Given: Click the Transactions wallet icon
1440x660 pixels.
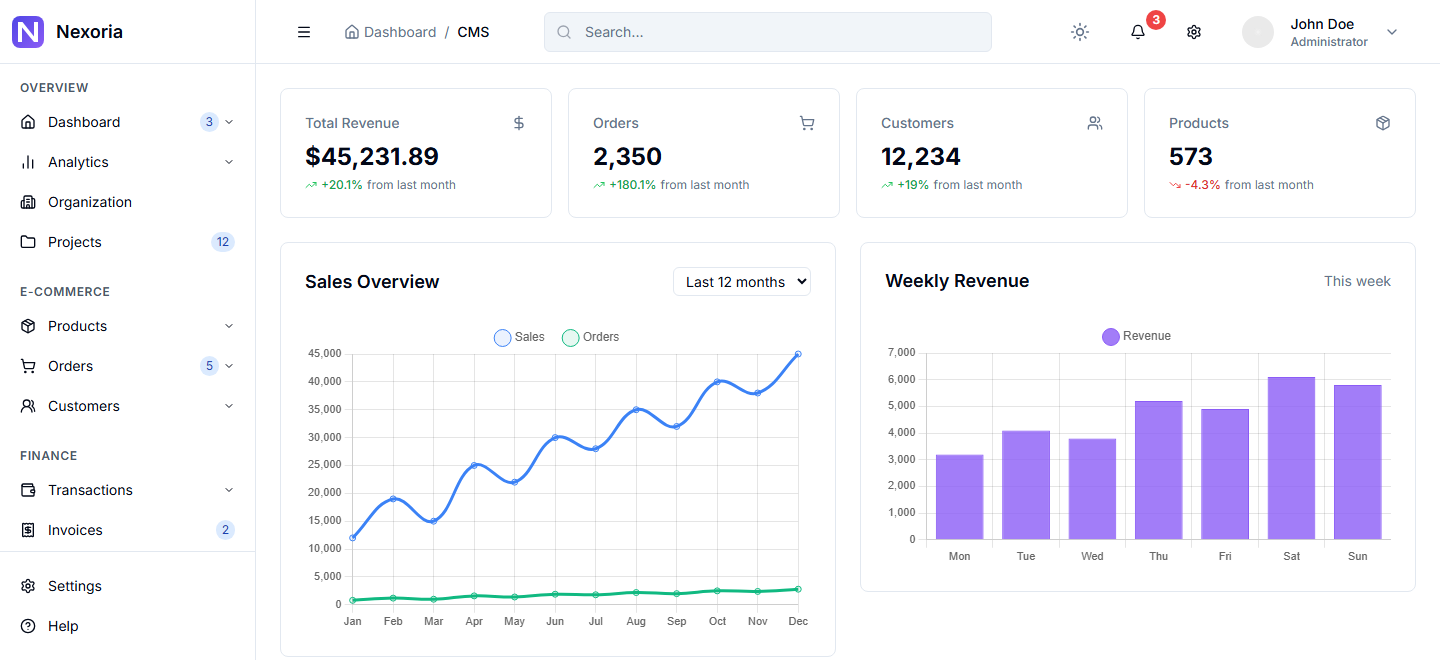Looking at the screenshot, I should coord(28,490).
